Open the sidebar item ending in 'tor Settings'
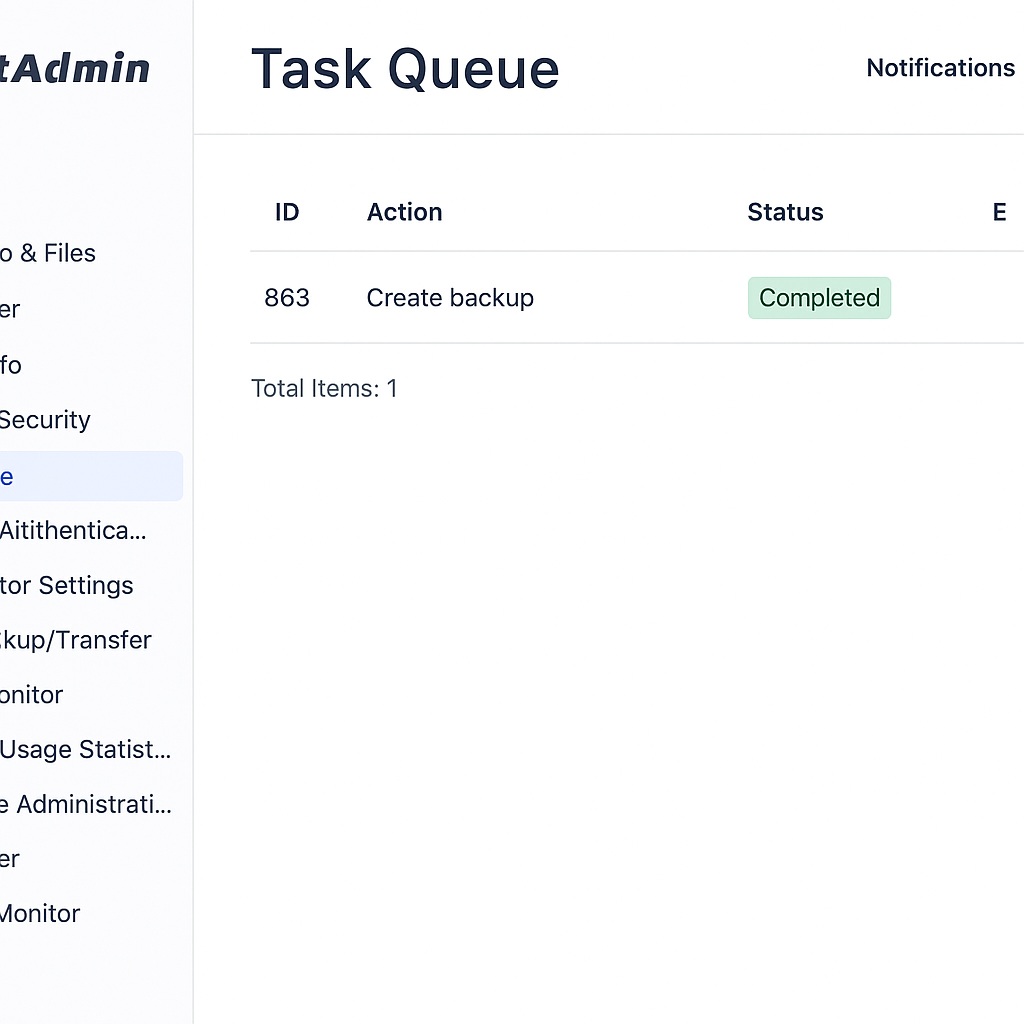Viewport: 1024px width, 1024px height. (x=67, y=585)
